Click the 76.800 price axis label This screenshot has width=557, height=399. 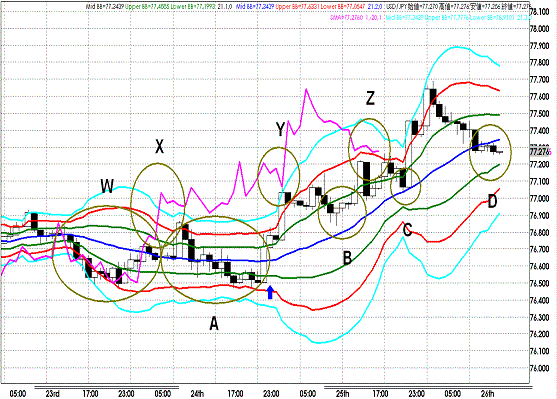pyautogui.click(x=540, y=233)
